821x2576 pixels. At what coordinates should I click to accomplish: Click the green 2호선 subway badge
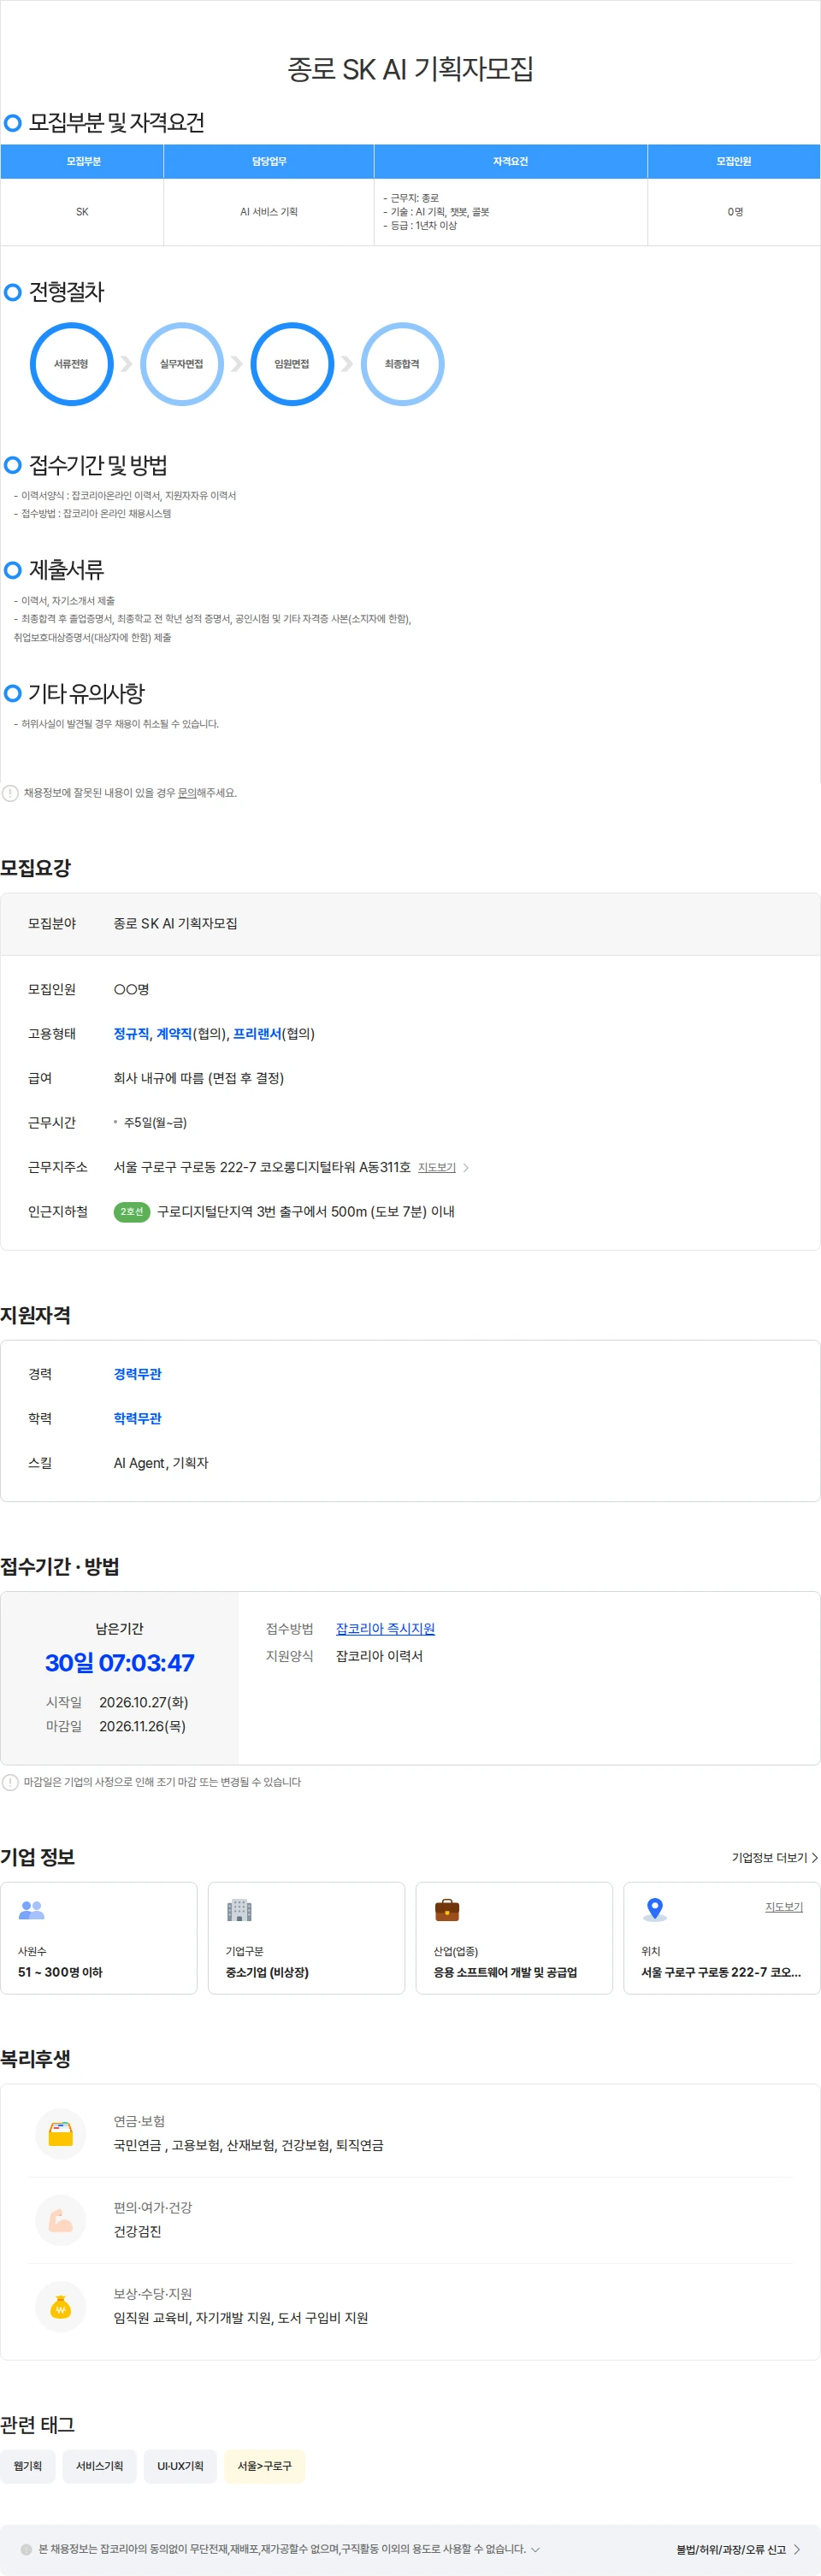coord(132,1211)
